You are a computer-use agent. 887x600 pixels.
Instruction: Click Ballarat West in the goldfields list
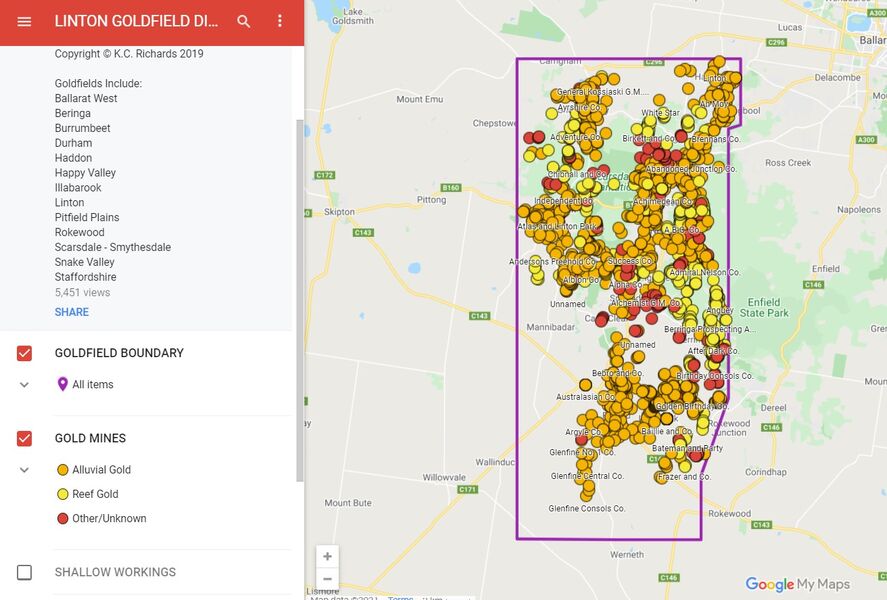pyautogui.click(x=86, y=98)
